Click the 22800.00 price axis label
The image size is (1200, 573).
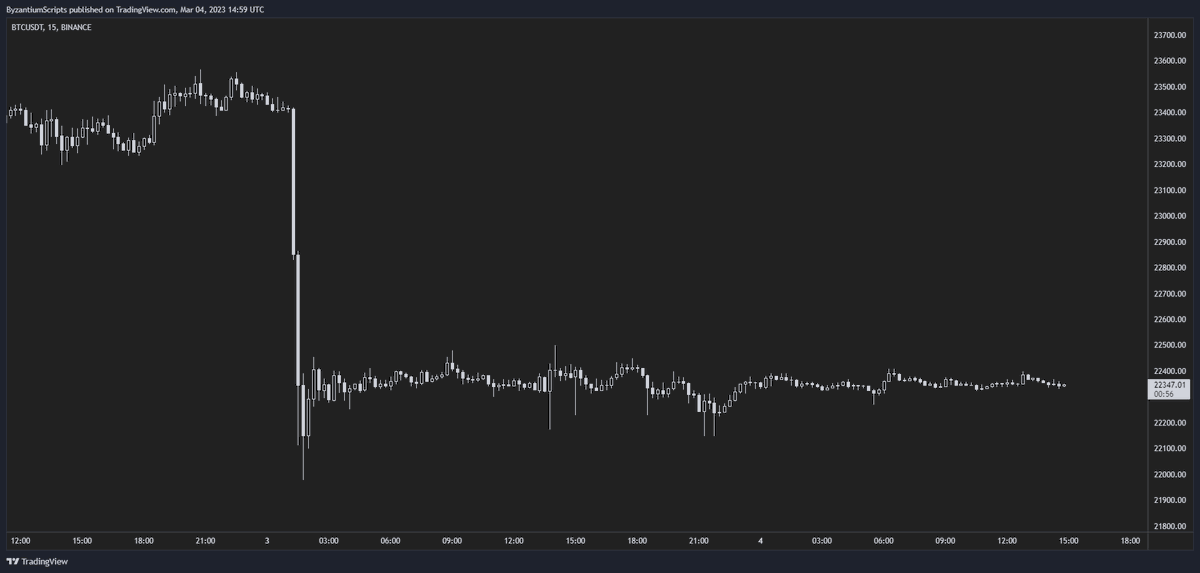coord(1170,268)
